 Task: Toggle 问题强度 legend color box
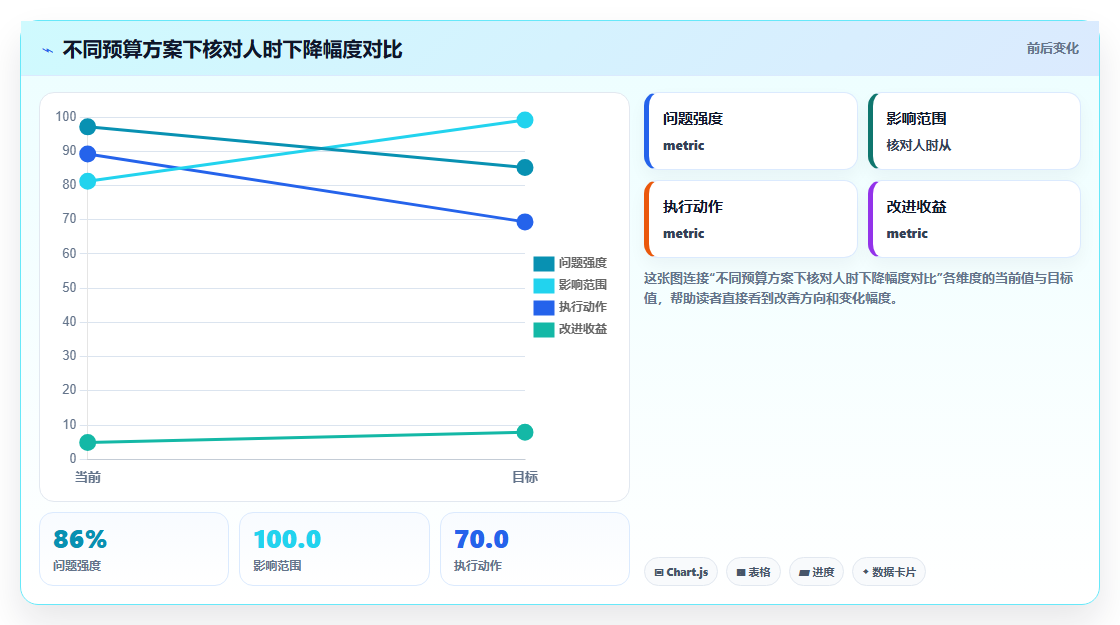point(544,264)
